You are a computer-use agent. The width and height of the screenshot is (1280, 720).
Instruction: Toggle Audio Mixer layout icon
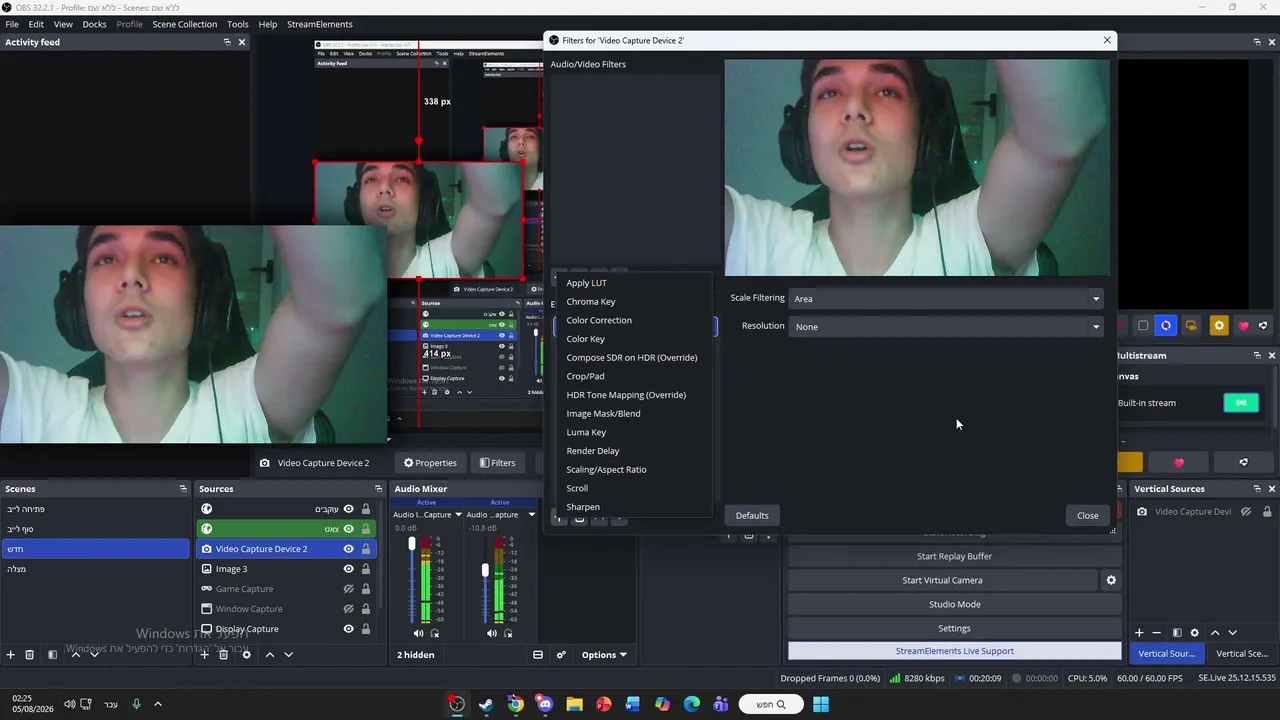[x=538, y=655]
